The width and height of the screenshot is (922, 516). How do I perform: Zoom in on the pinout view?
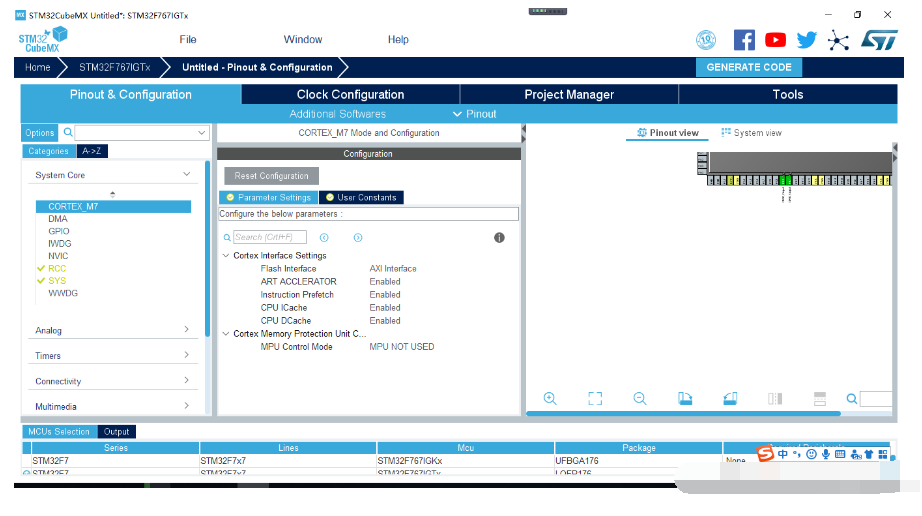point(550,398)
